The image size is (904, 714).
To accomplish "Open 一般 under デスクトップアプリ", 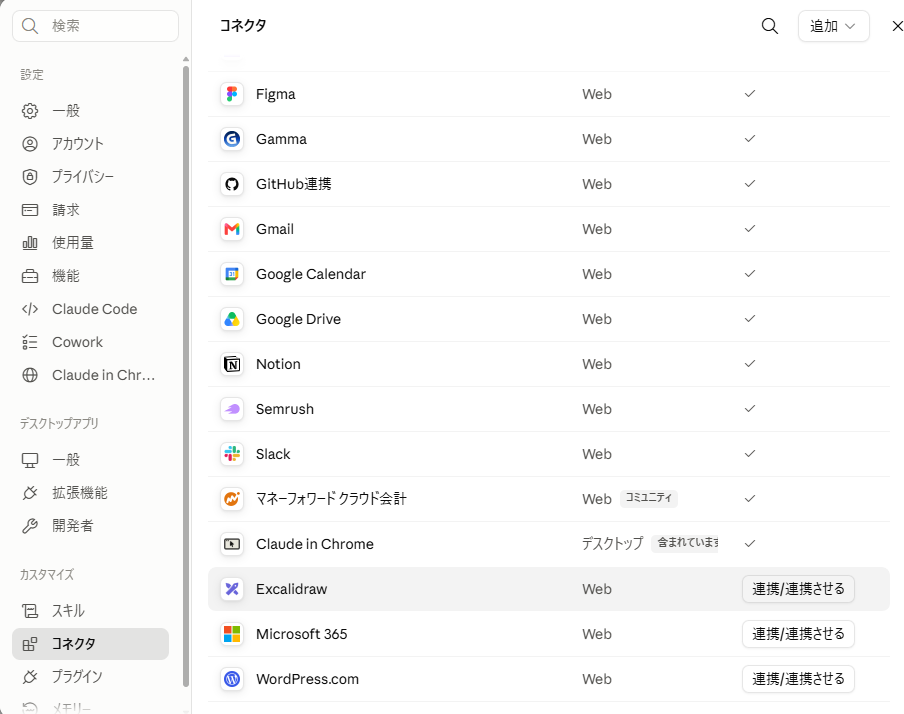I will [x=91, y=460].
